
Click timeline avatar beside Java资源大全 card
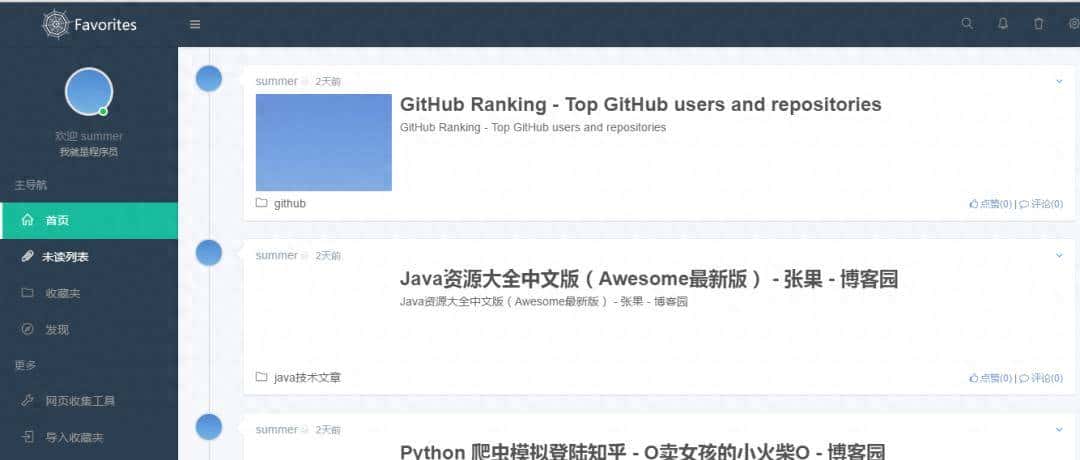click(209, 253)
